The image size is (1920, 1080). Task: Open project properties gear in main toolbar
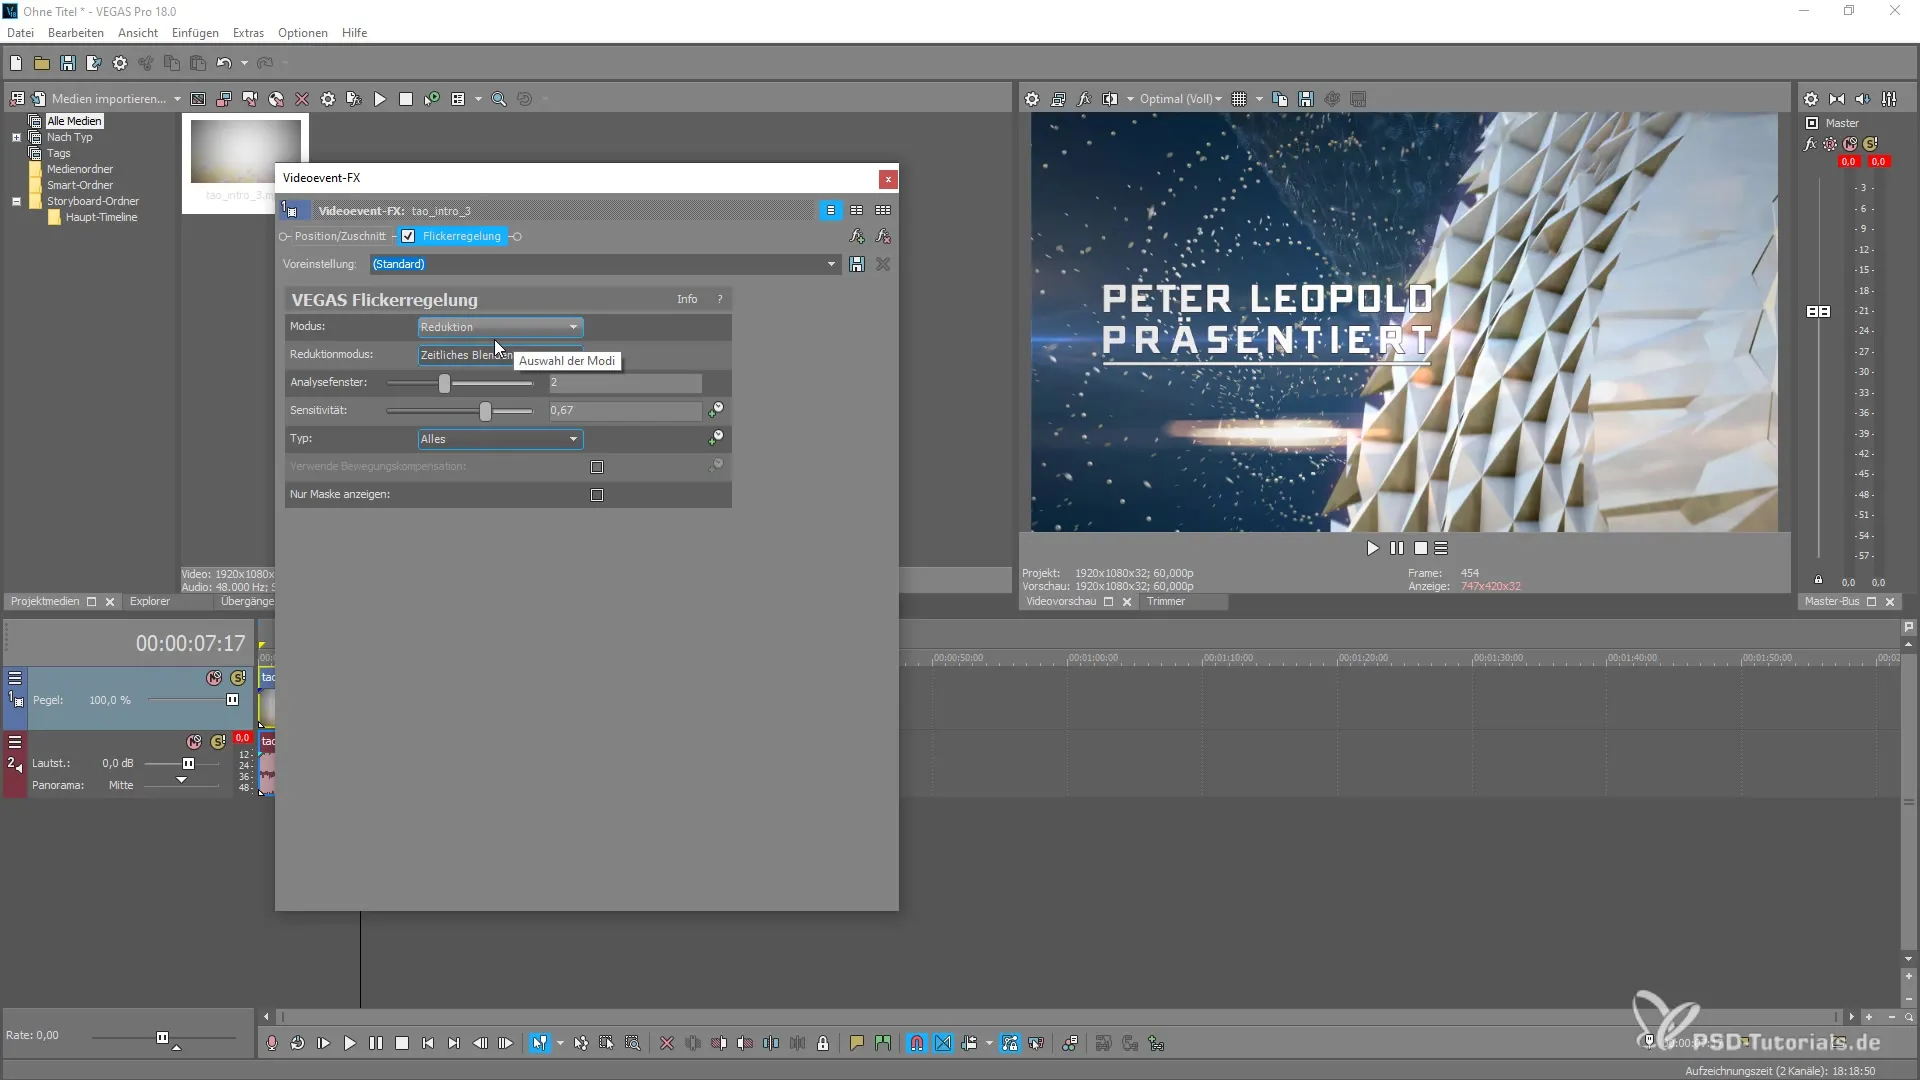pos(120,63)
